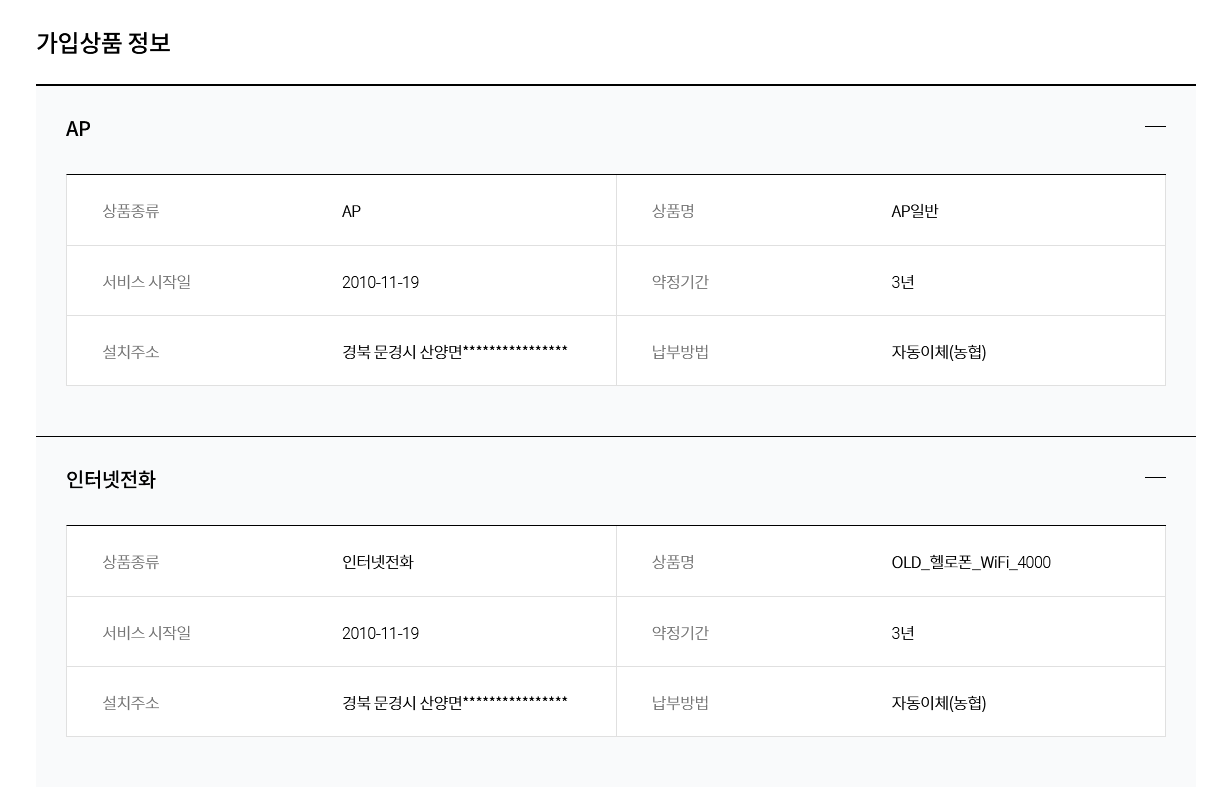Click the 약정기간 label in 인터넷전화 table
Viewport: 1210px width, 787px height.
tap(680, 633)
